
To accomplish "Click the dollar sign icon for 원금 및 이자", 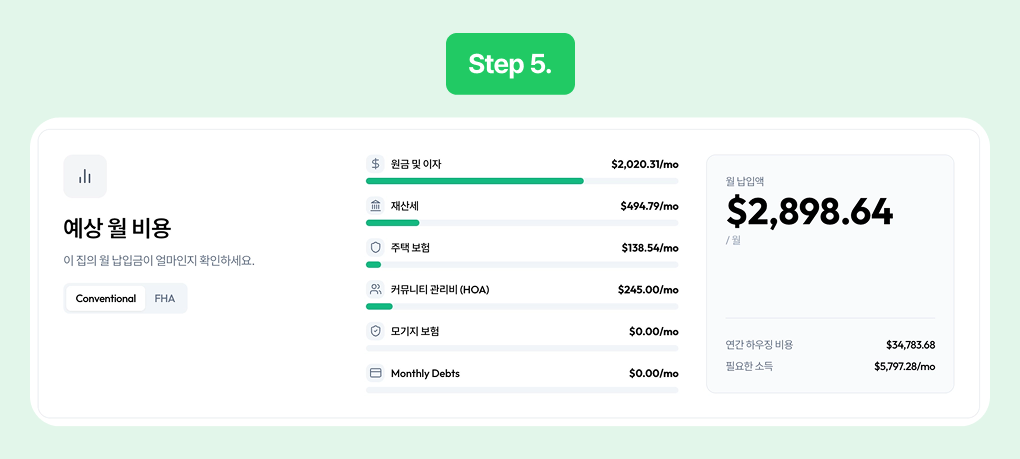I will 375,164.
